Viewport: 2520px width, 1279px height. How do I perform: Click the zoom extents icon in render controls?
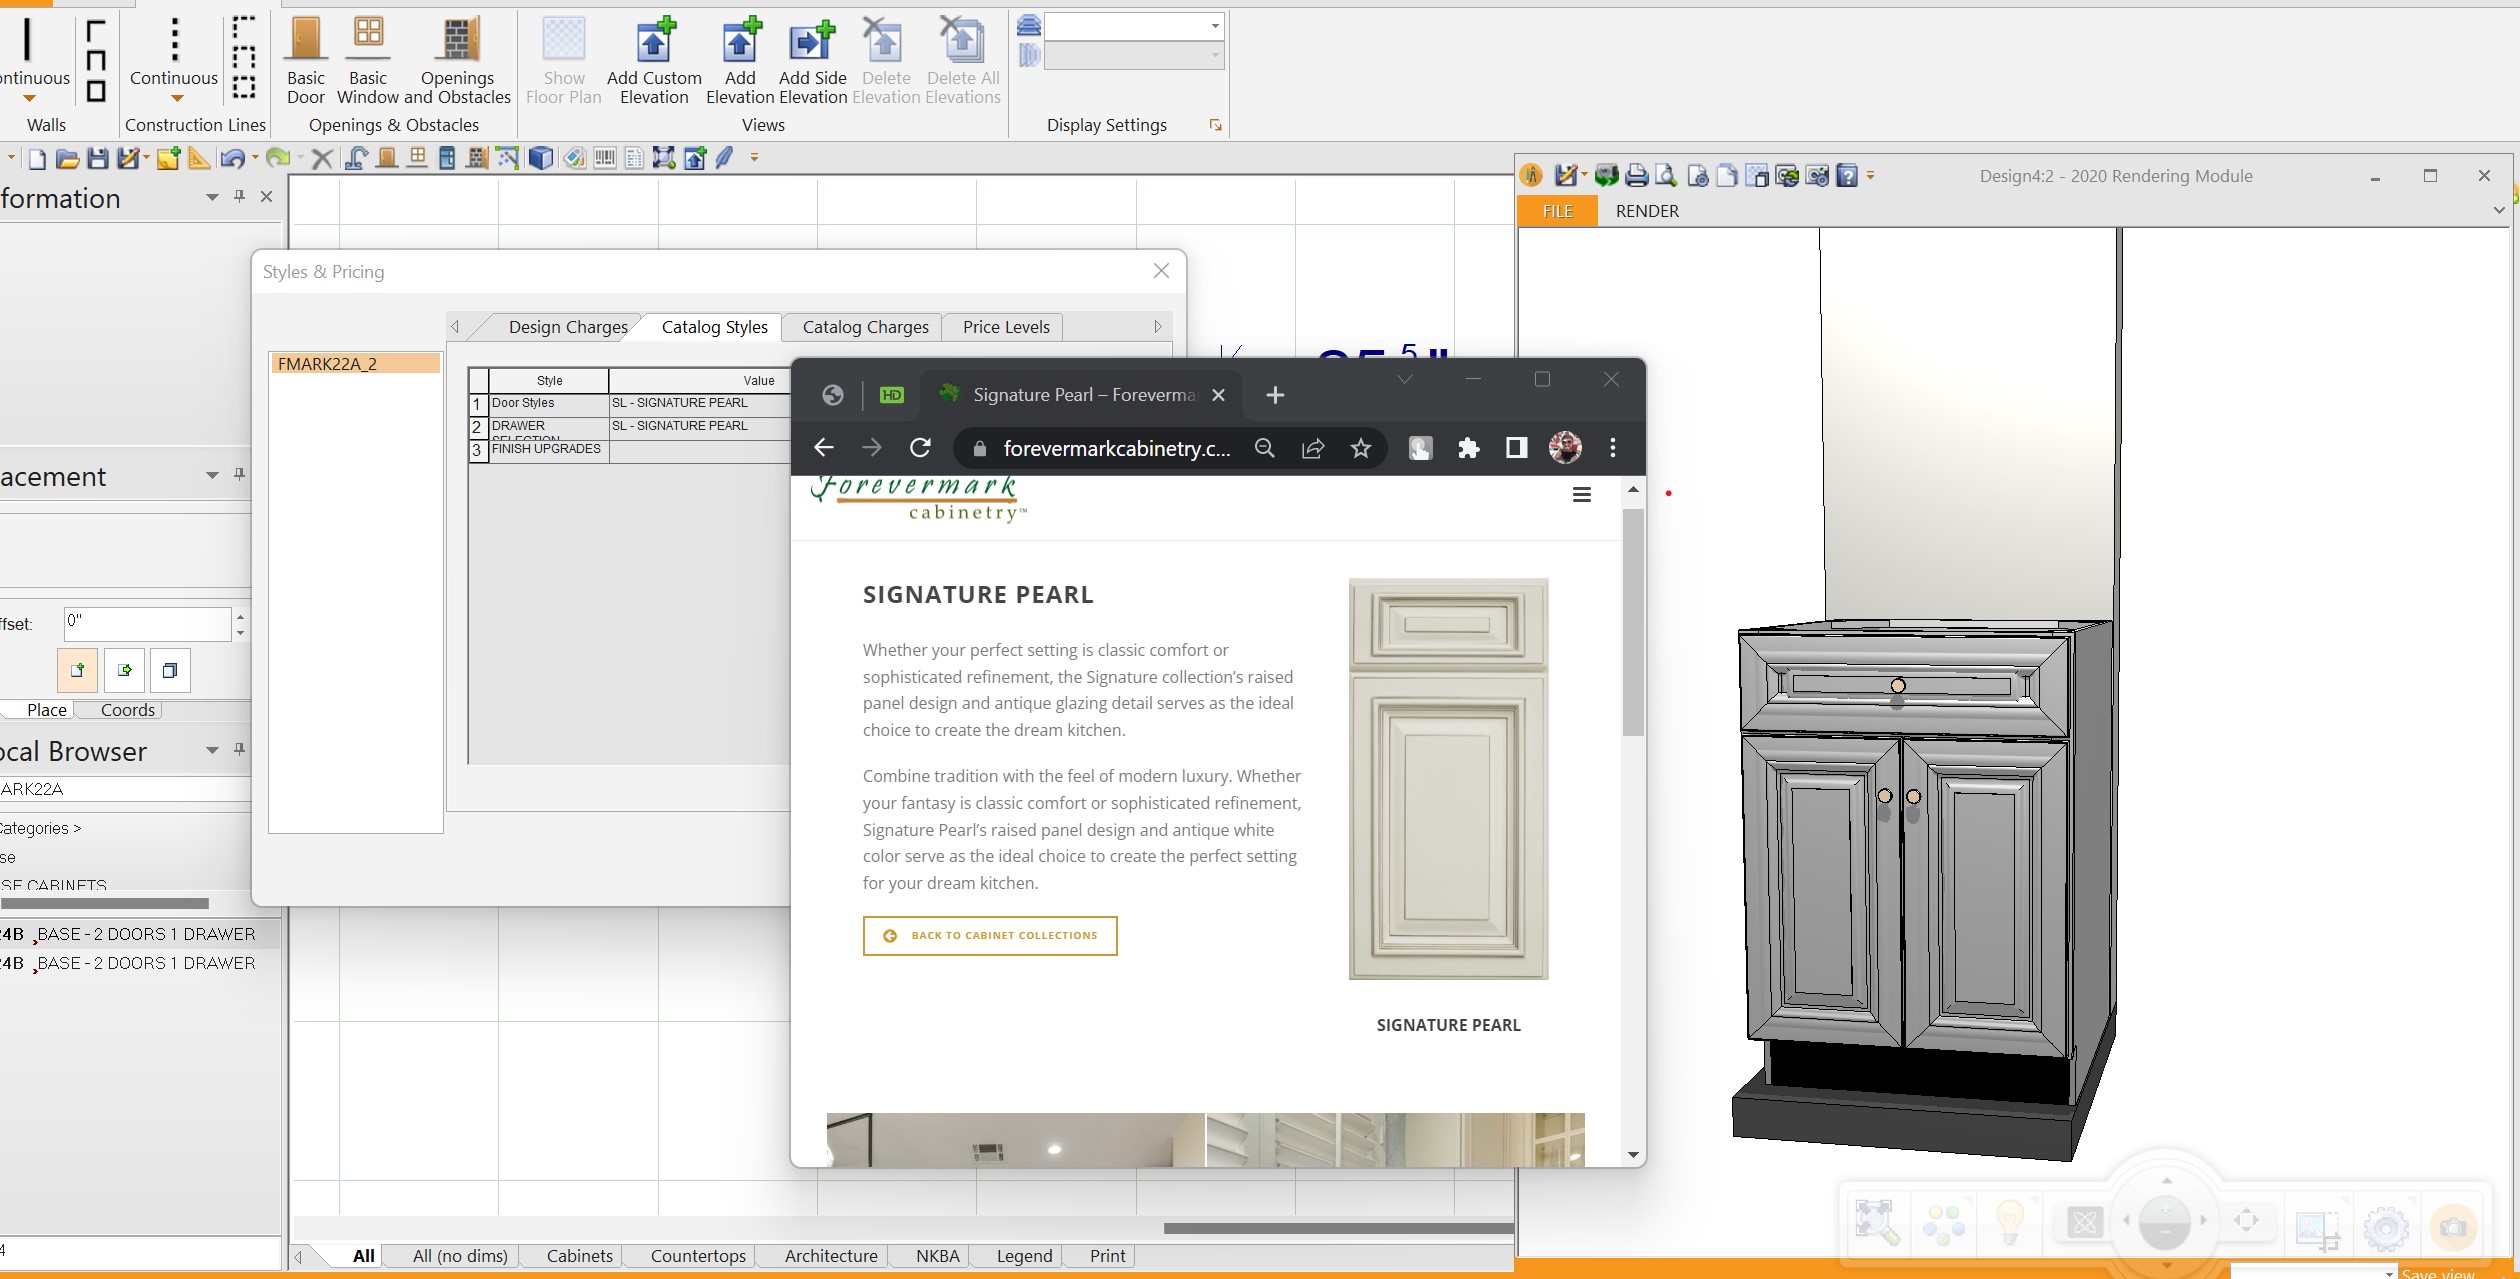point(1876,1222)
